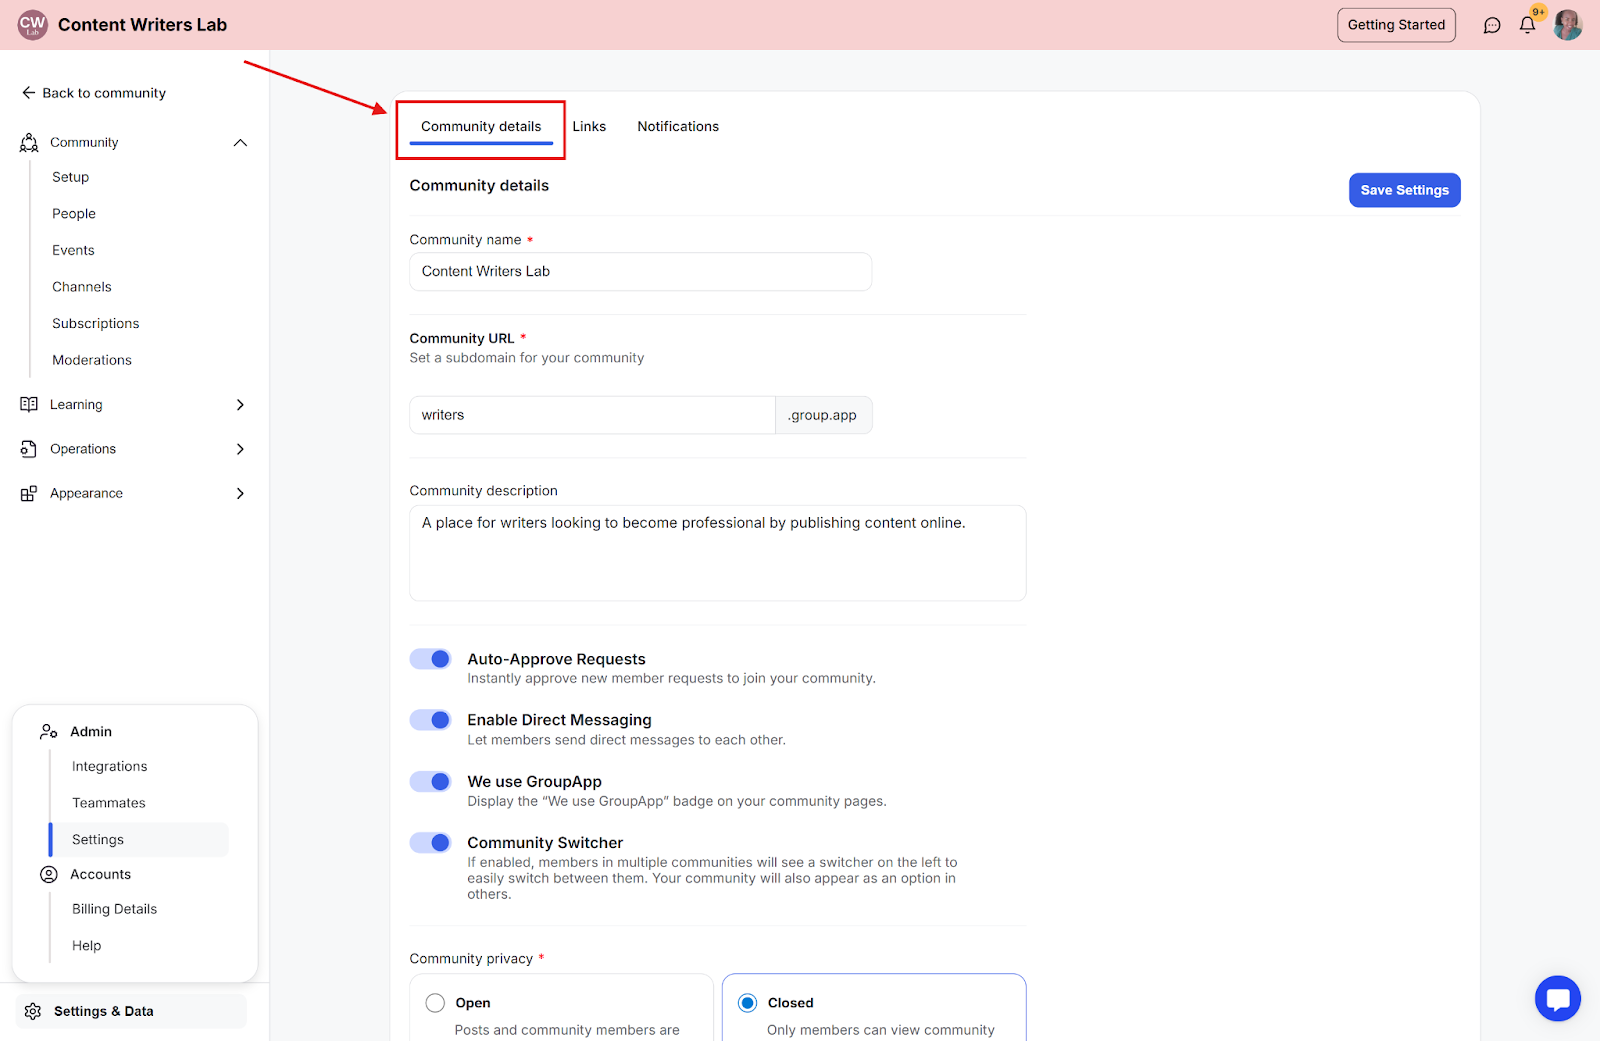The width and height of the screenshot is (1600, 1041).
Task: Click the Content Writers Lab header title
Action: pos(142,25)
